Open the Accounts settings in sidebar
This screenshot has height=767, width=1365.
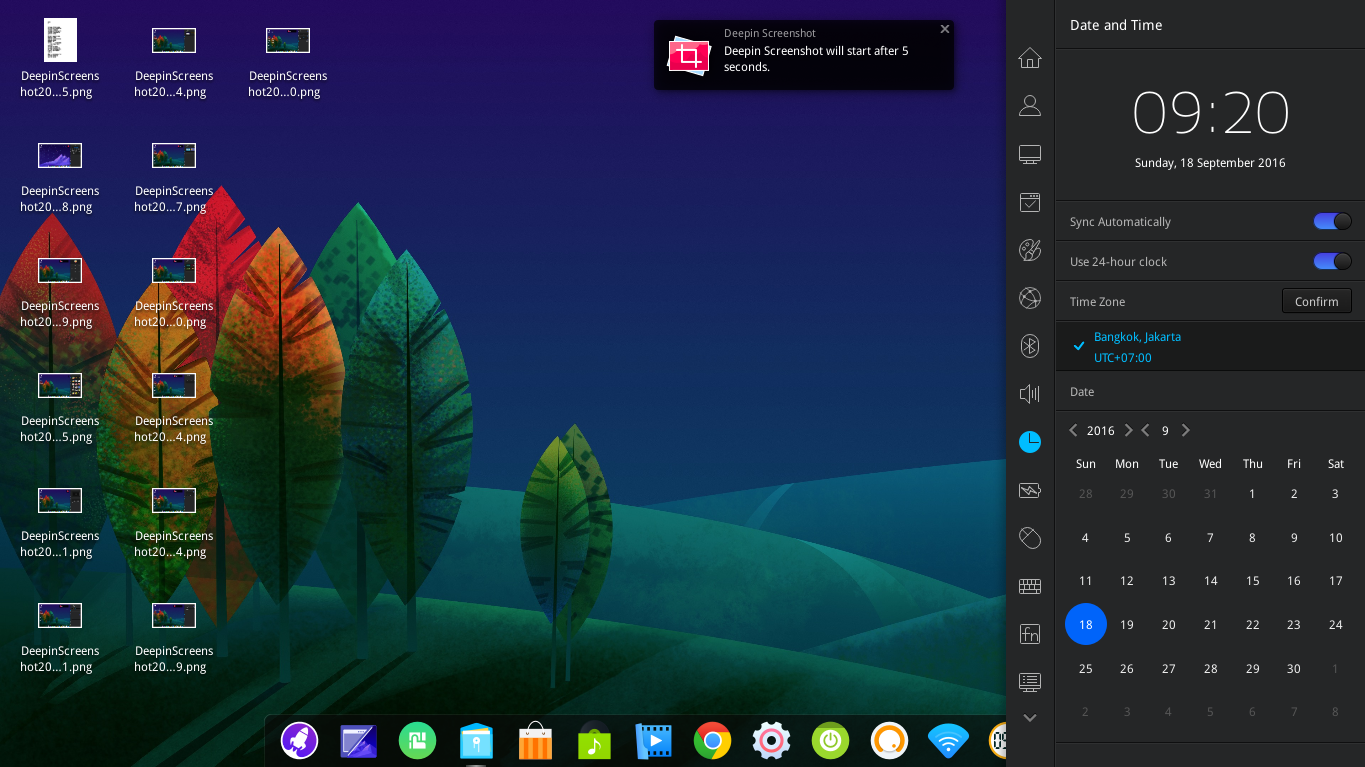1029,105
